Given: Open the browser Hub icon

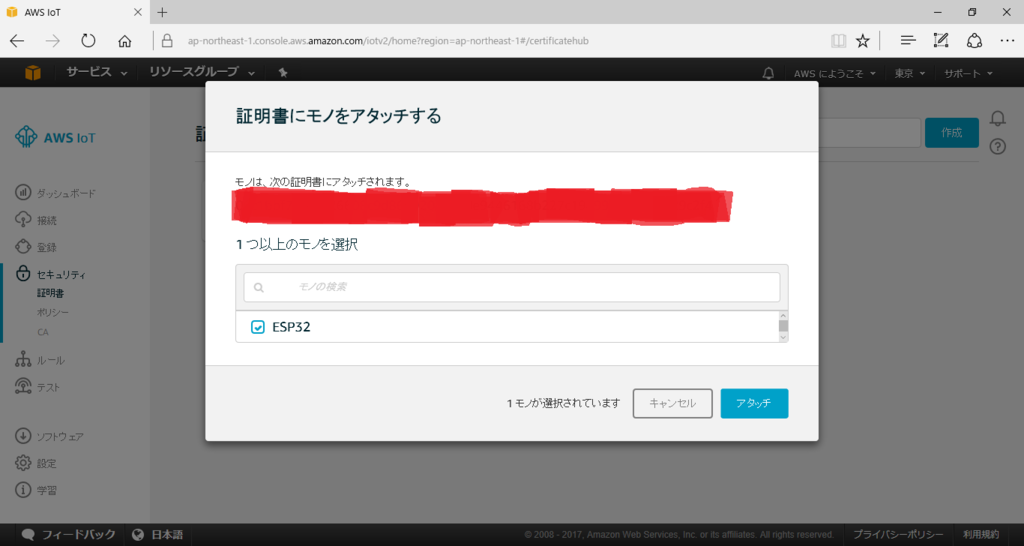Looking at the screenshot, I should pyautogui.click(x=908, y=41).
